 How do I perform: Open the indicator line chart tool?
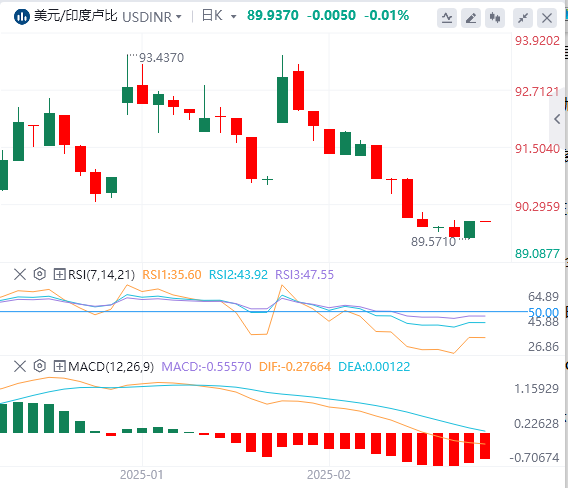[447, 18]
